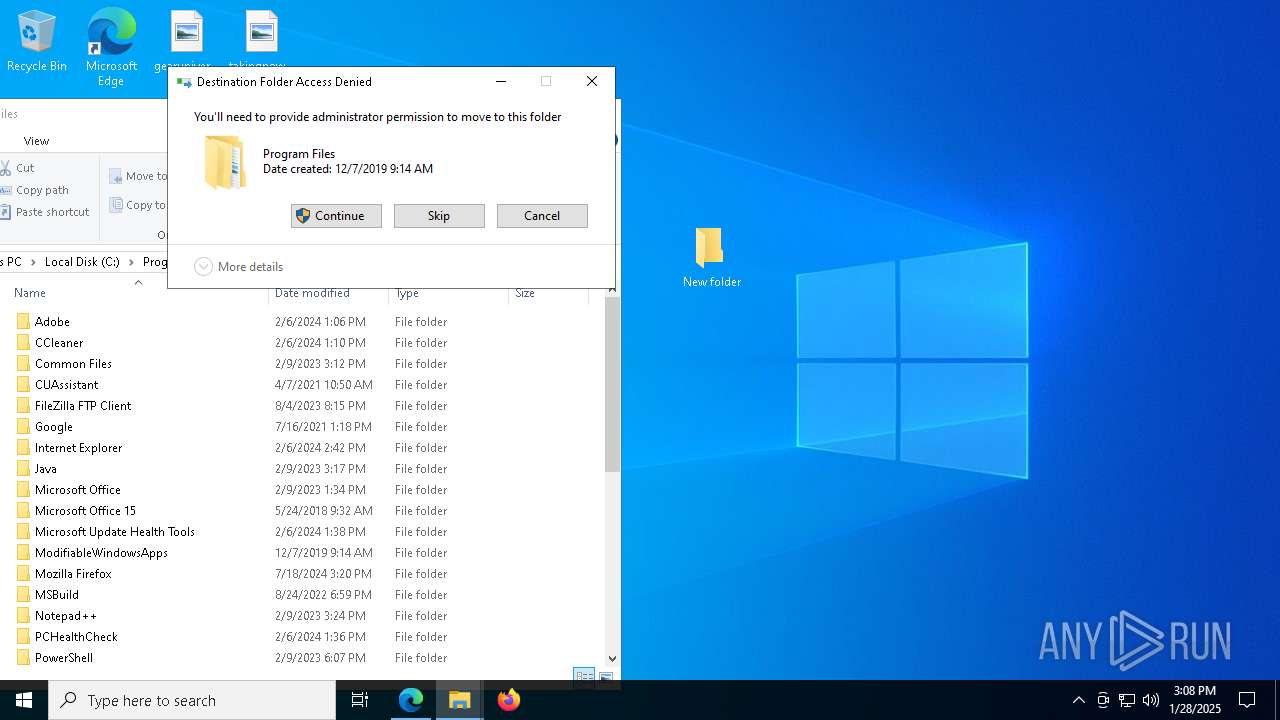Open Firefox from the taskbar
This screenshot has width=1280, height=720.
(x=508, y=700)
